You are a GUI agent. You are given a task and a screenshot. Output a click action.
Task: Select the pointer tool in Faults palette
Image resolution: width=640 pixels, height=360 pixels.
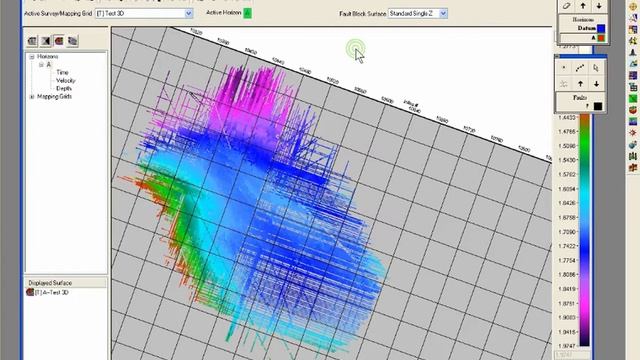[x=596, y=68]
